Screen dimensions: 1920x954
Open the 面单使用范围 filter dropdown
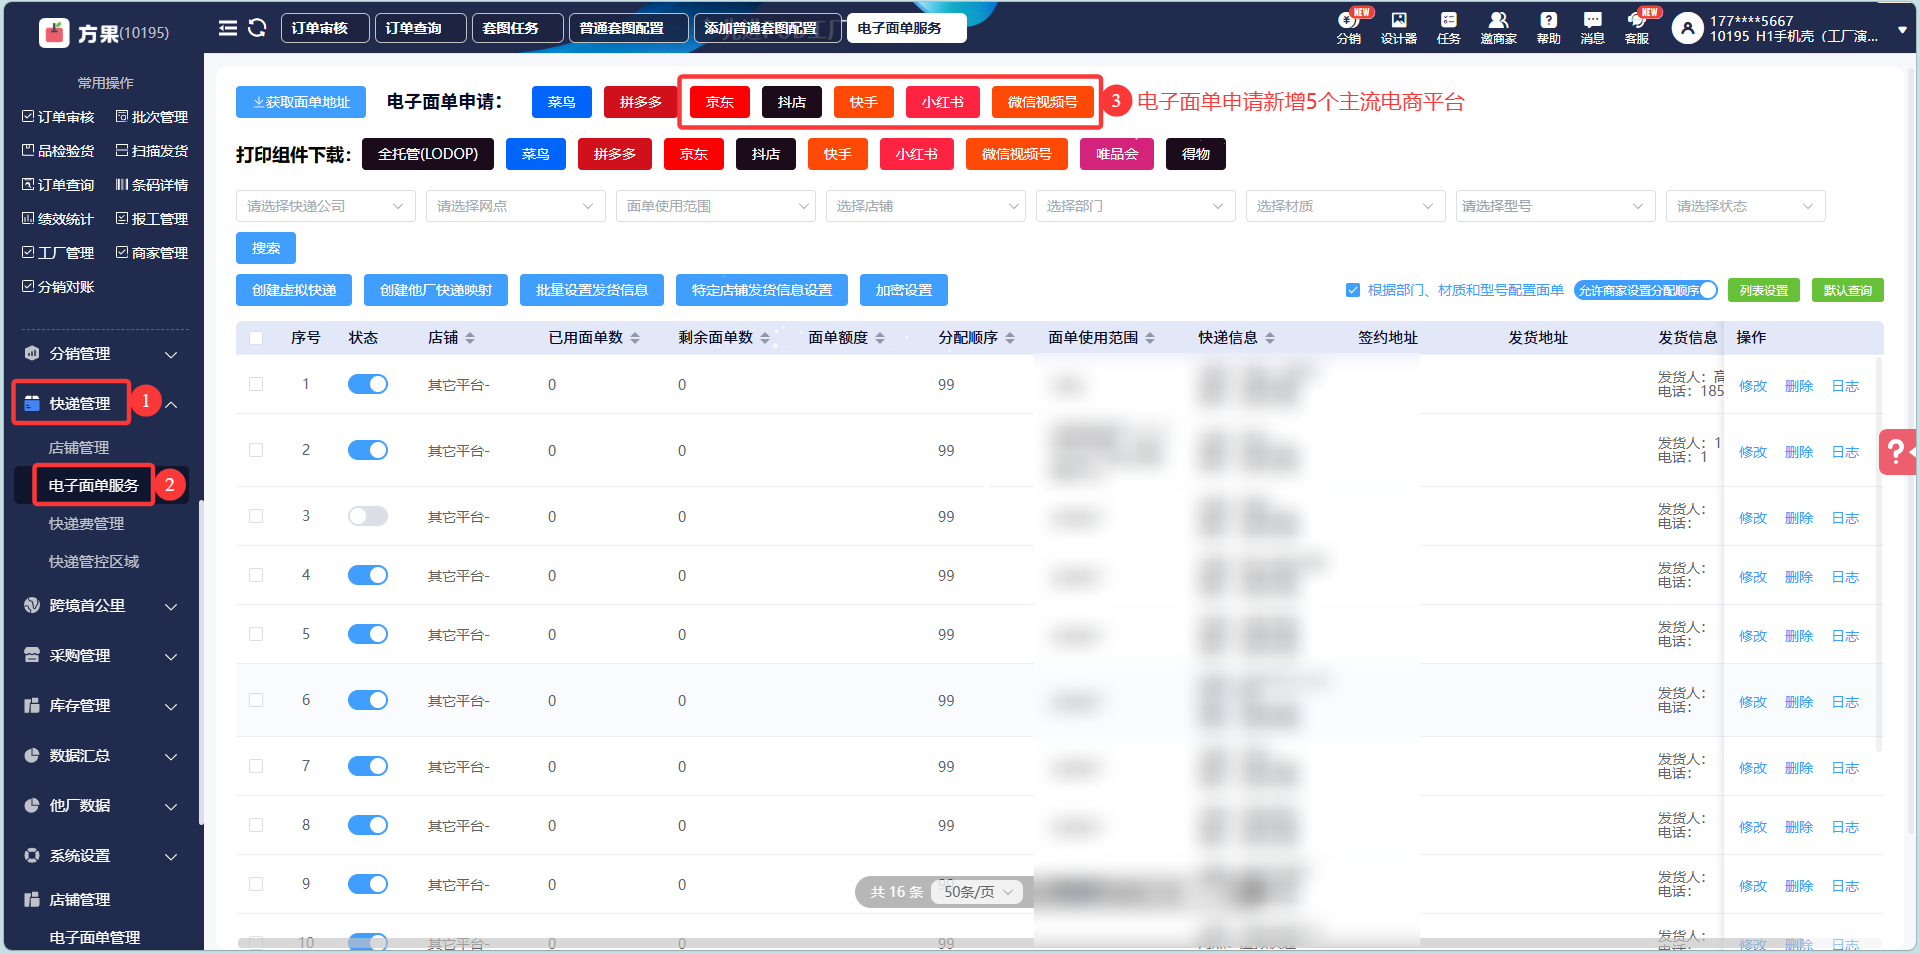point(716,206)
